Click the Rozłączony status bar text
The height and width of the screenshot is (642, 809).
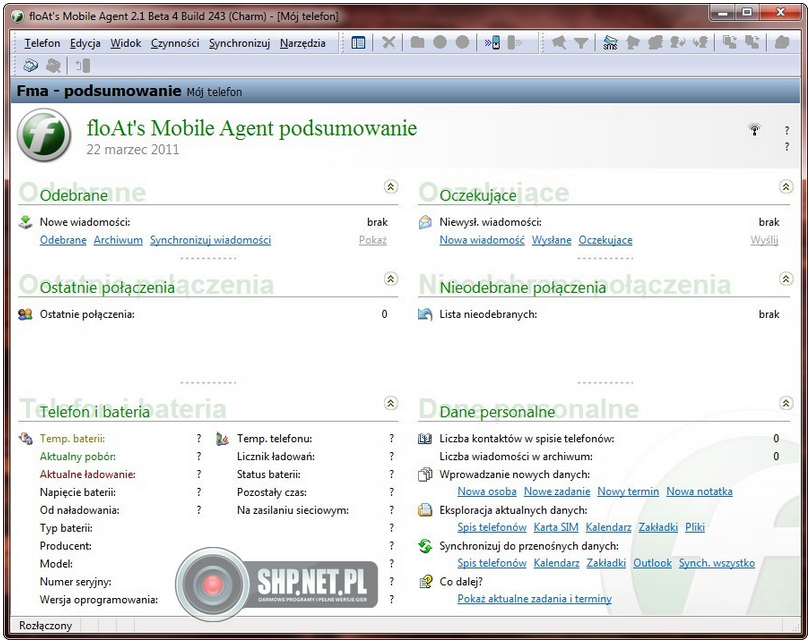[x=45, y=626]
